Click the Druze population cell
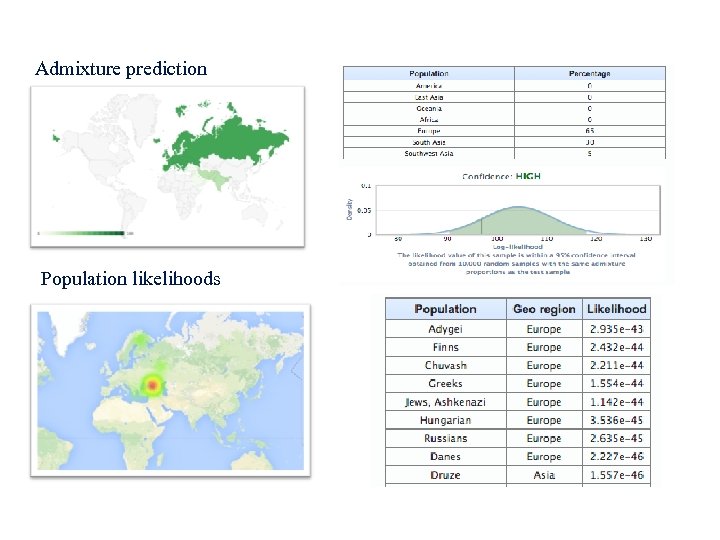 click(x=445, y=475)
